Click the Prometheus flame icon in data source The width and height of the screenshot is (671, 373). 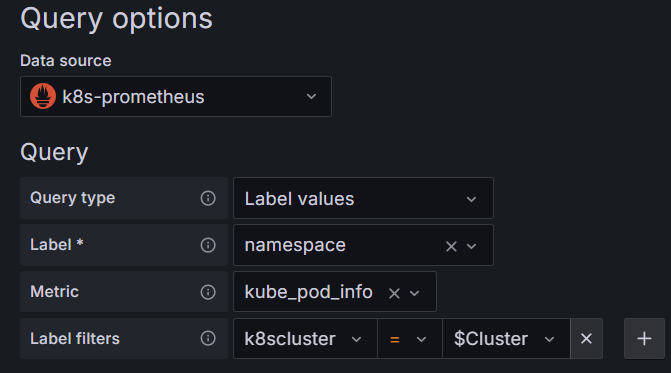click(43, 96)
